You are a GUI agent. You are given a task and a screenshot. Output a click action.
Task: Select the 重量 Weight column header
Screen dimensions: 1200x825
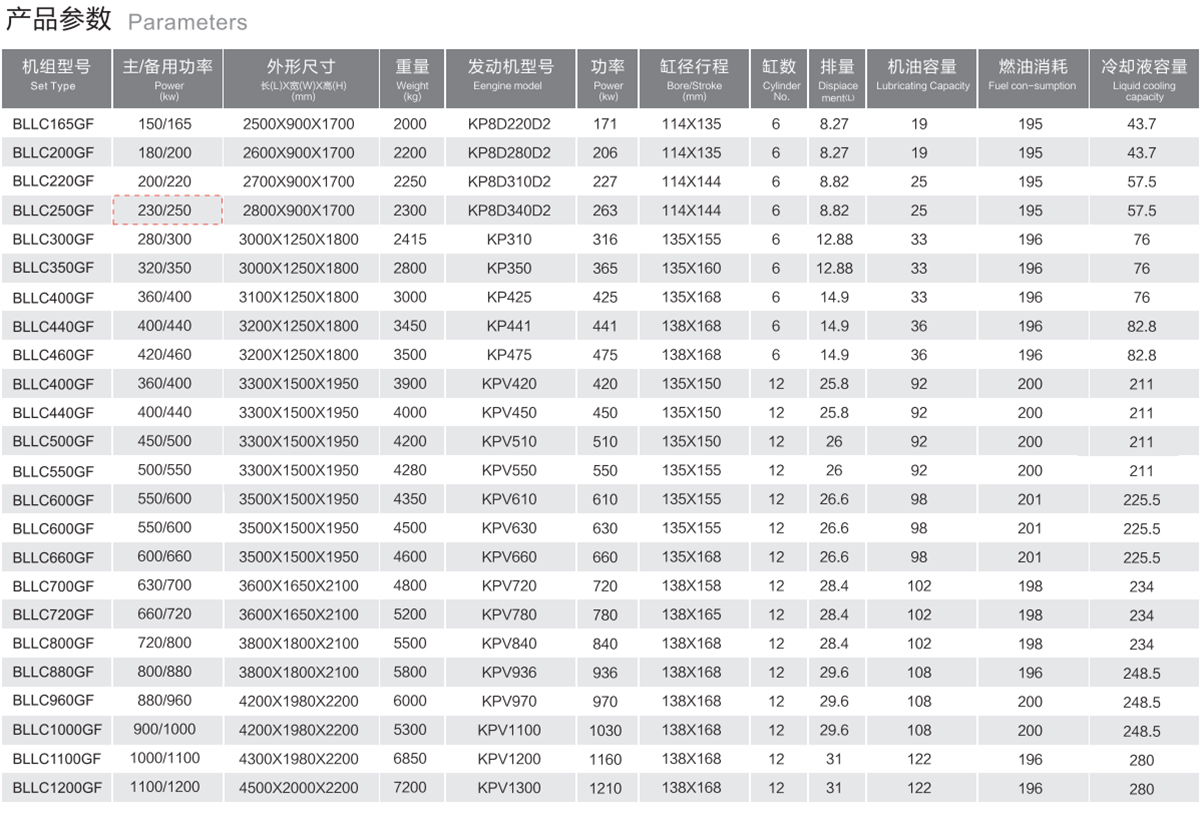411,76
